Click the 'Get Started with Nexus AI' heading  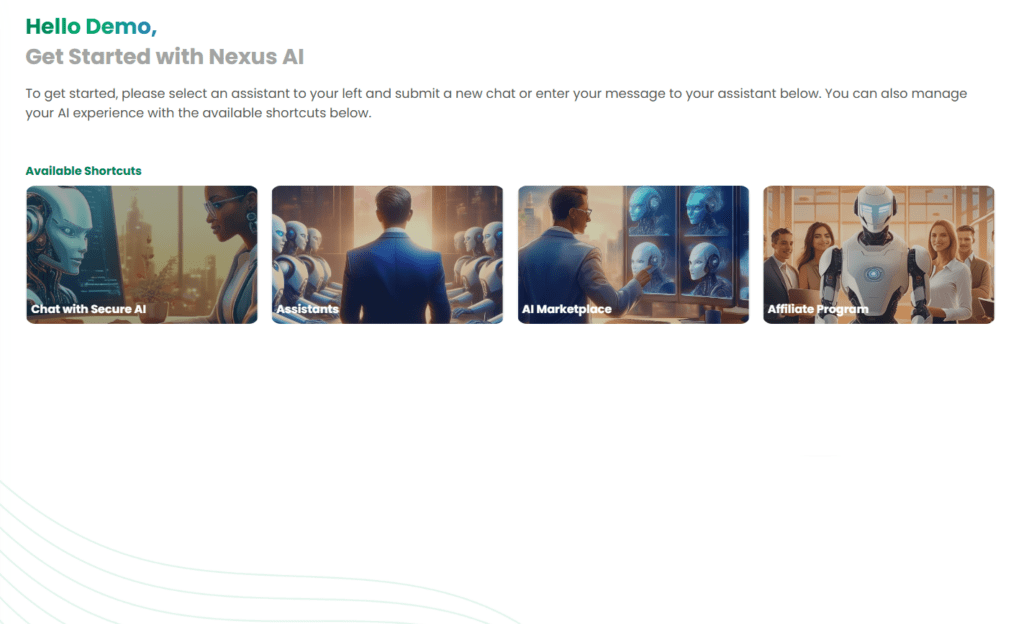pos(165,57)
